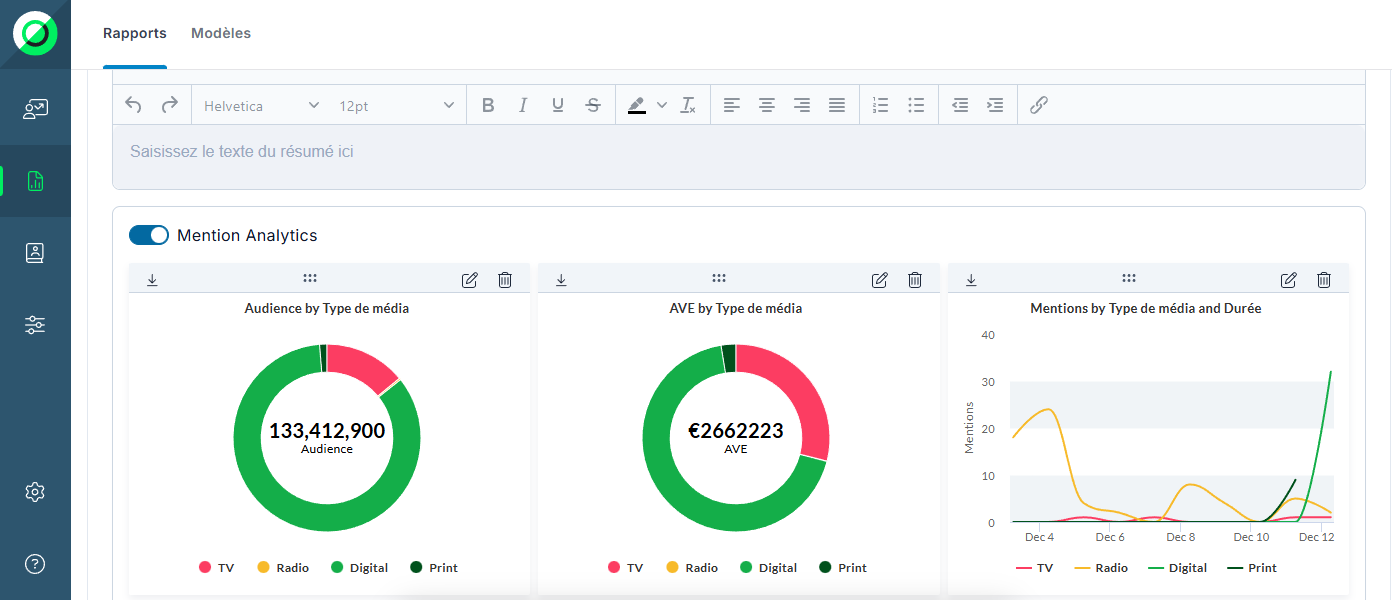Insert a hyperlink in the editor
1392x600 pixels.
1038,104
